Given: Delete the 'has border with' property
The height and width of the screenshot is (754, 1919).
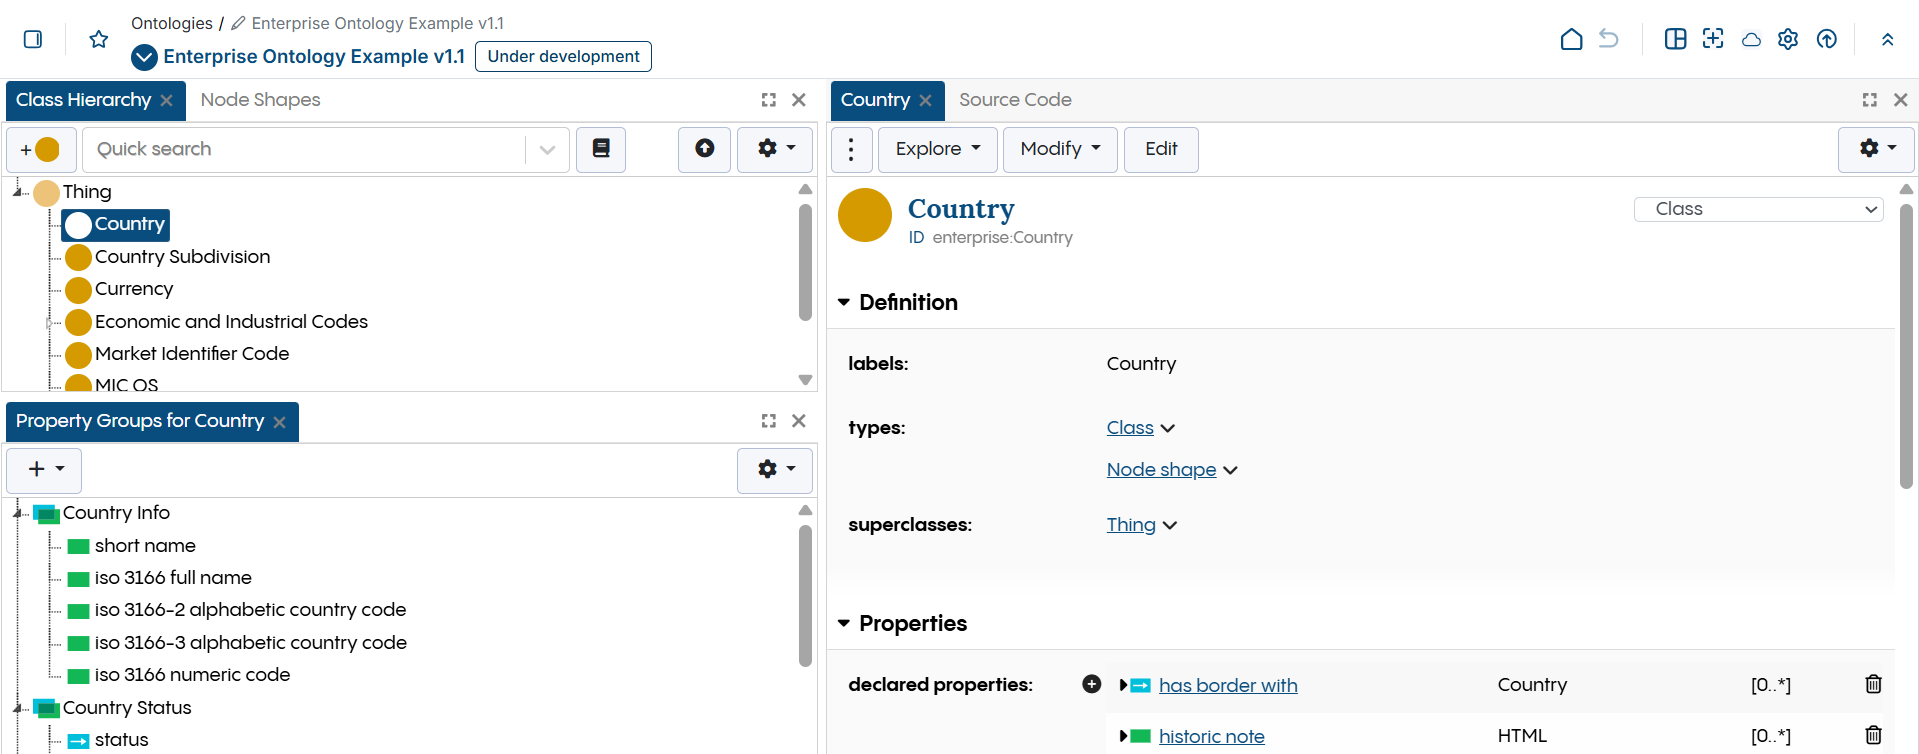Looking at the screenshot, I should (1873, 684).
